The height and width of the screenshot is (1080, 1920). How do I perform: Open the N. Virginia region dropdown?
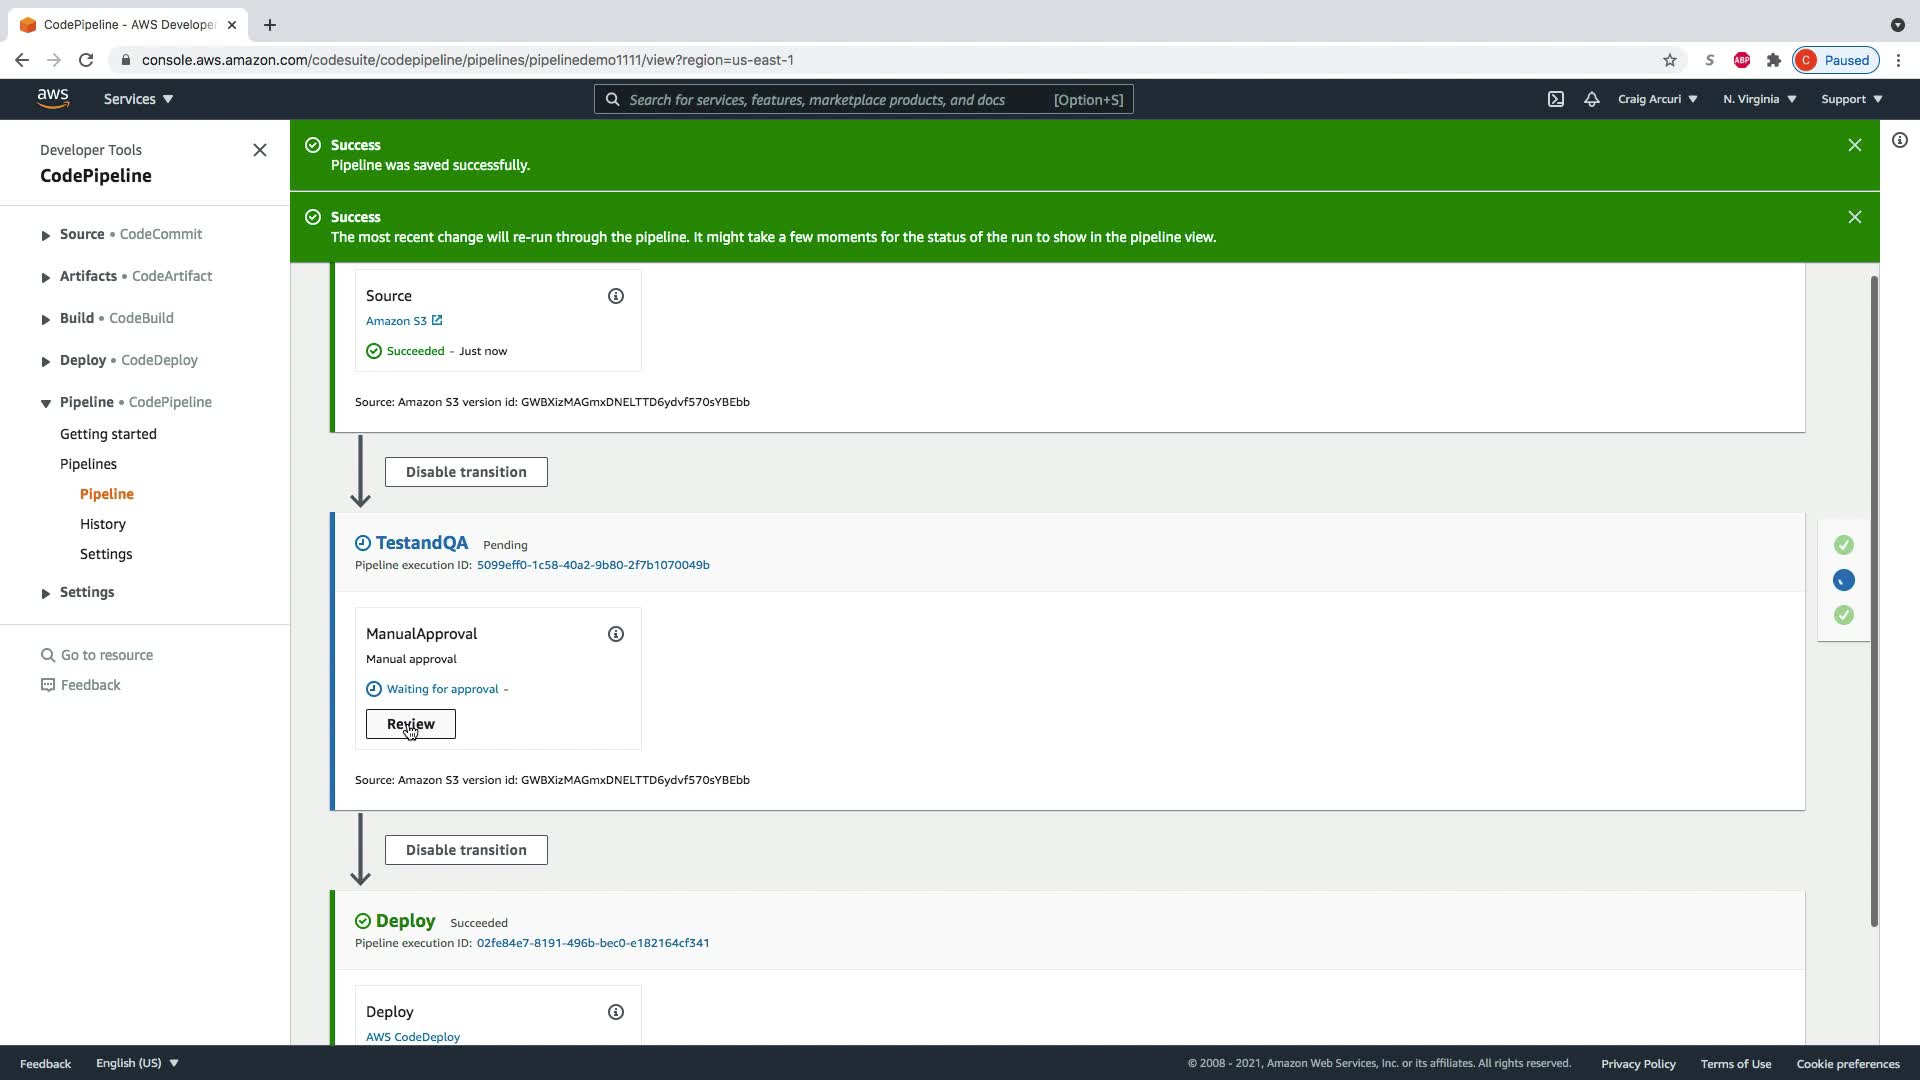tap(1759, 99)
